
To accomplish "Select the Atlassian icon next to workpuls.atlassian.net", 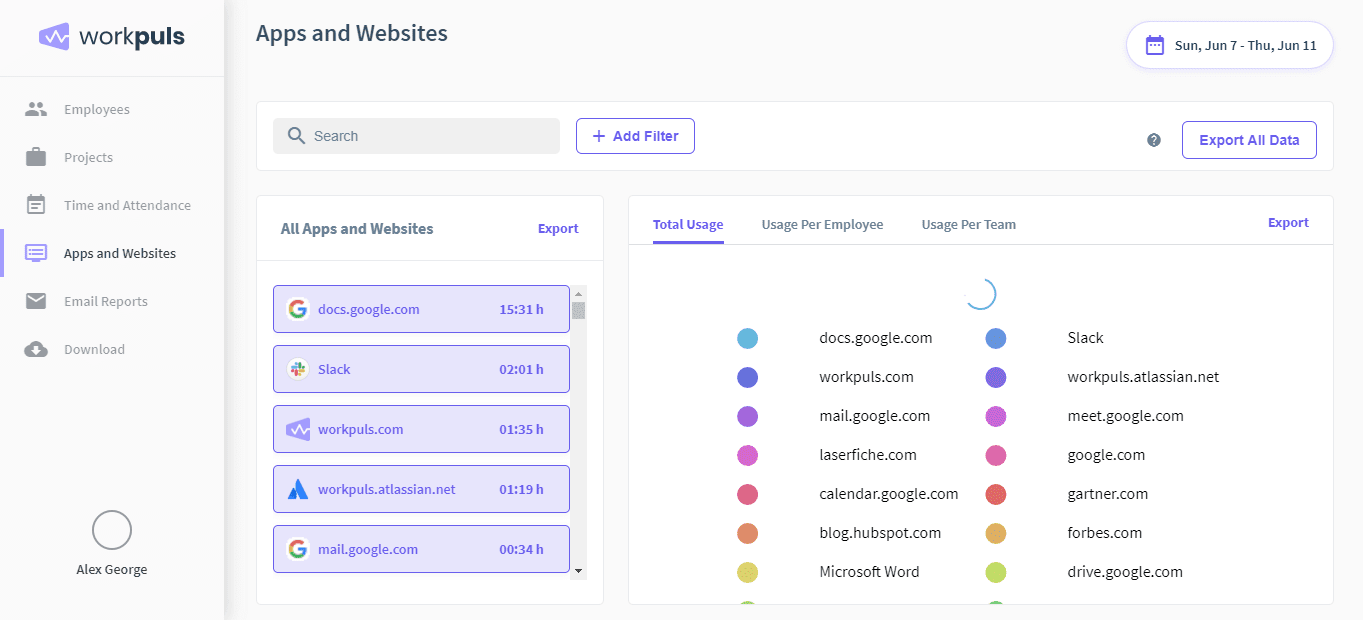I will coord(298,489).
